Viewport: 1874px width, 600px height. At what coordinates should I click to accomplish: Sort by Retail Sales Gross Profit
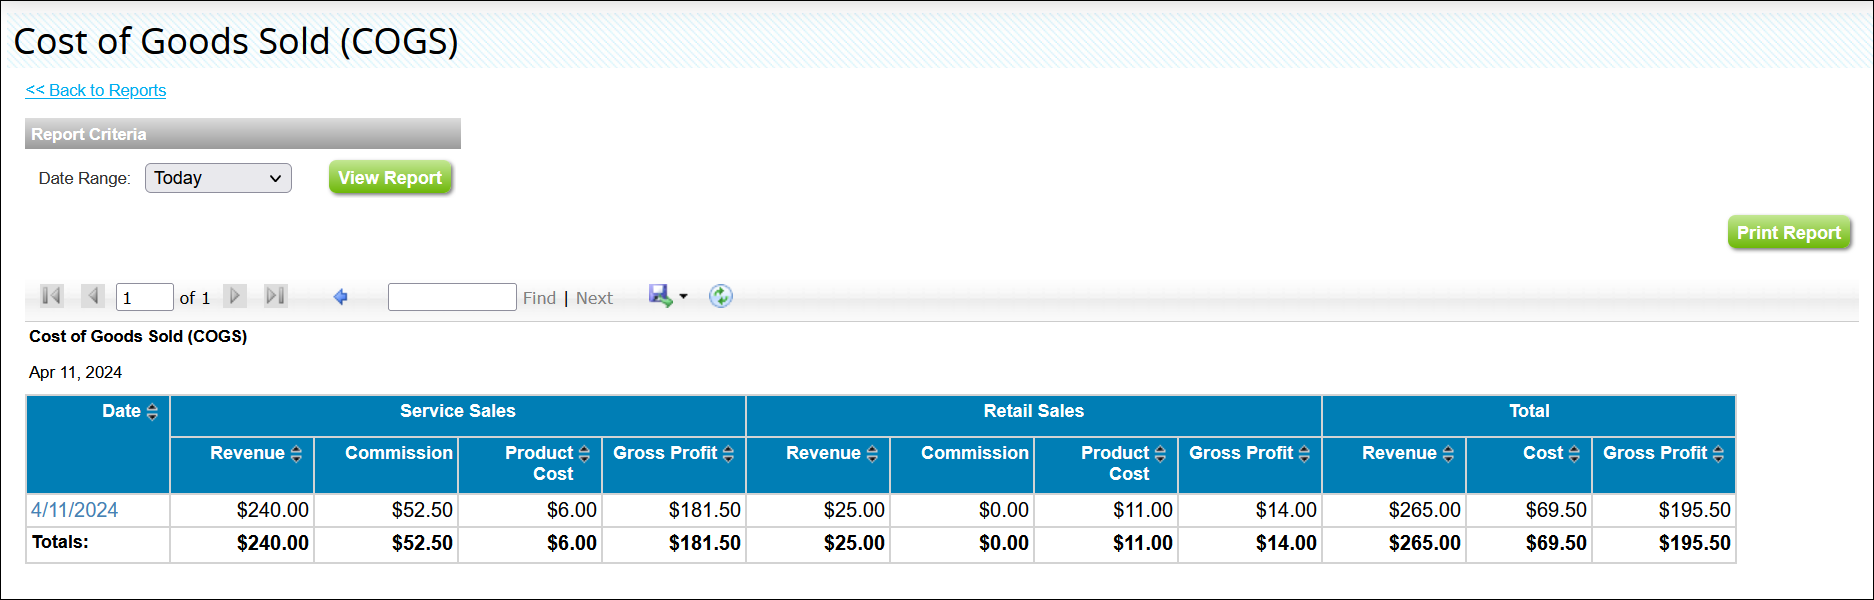tap(1304, 454)
